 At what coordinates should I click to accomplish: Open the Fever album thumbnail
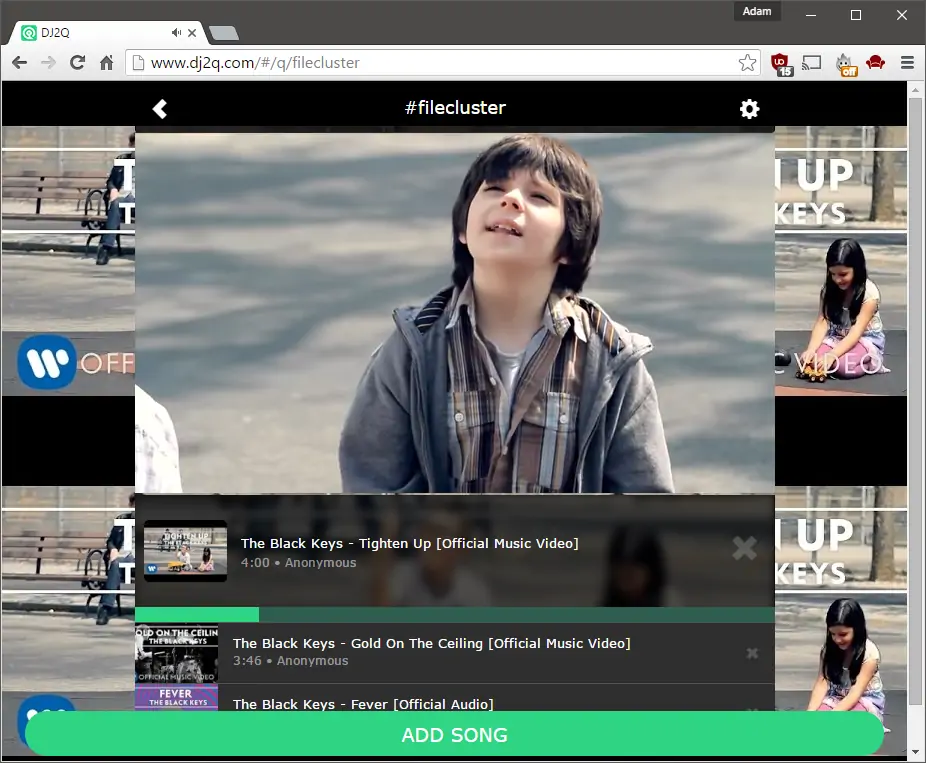click(x=177, y=697)
